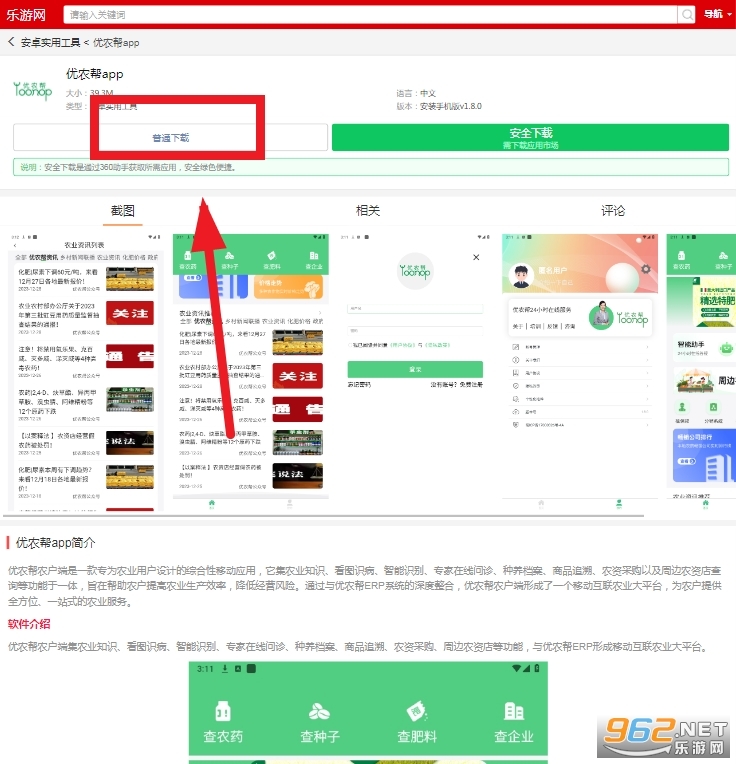Click the back chevron arrow
Screen dimensions: 736x764
click(11, 43)
